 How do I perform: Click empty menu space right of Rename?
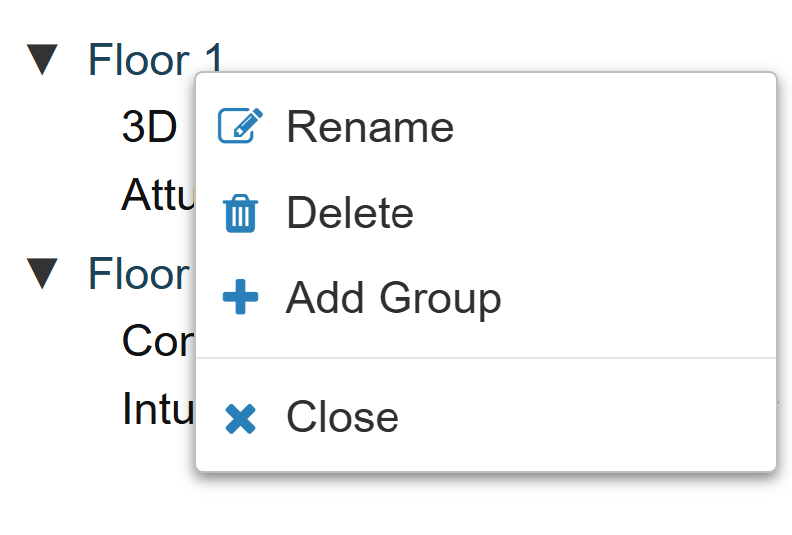tap(620, 127)
